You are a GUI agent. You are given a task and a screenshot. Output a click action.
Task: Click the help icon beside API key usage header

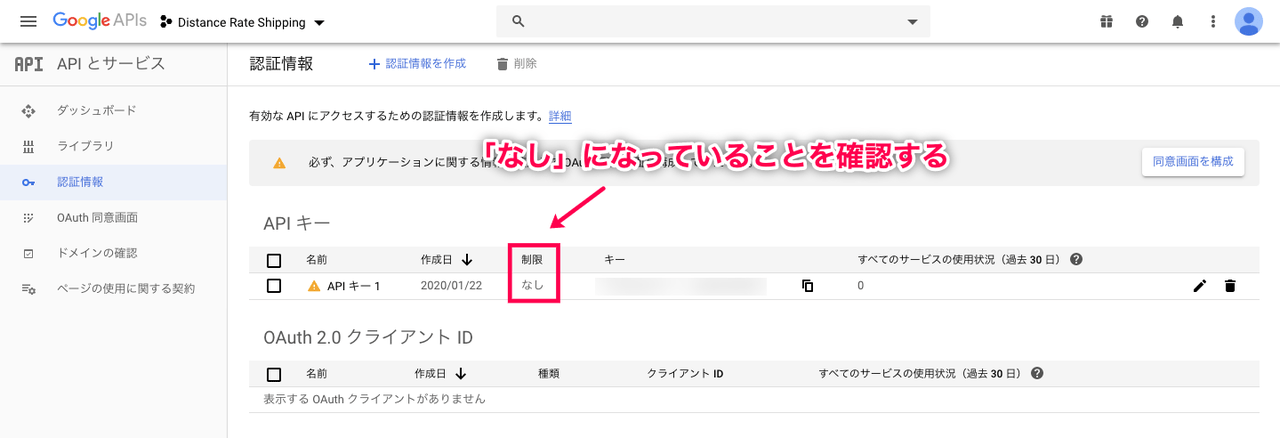[1076, 259]
